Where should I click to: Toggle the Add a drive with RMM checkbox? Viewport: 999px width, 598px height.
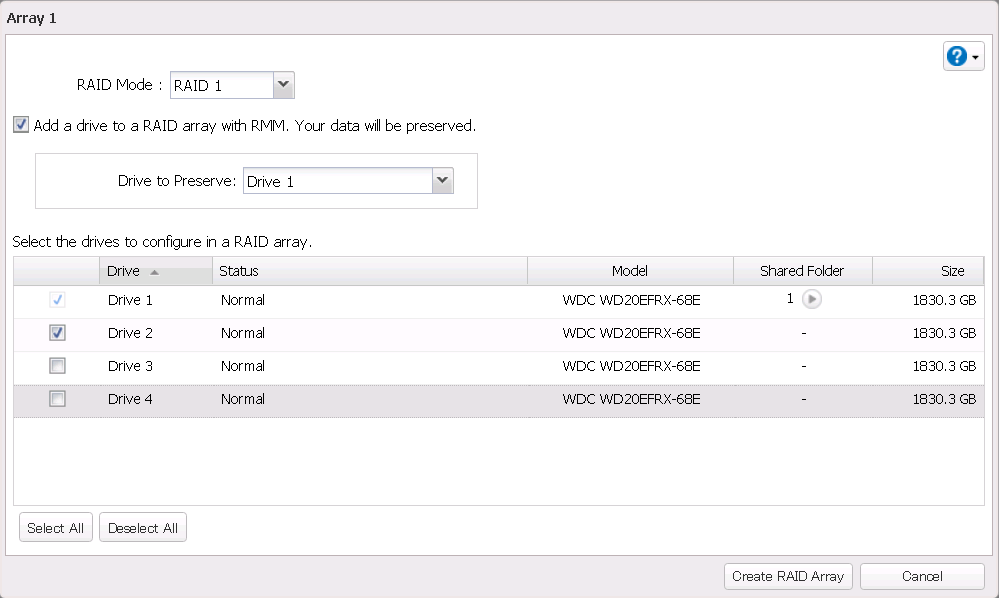pos(21,126)
